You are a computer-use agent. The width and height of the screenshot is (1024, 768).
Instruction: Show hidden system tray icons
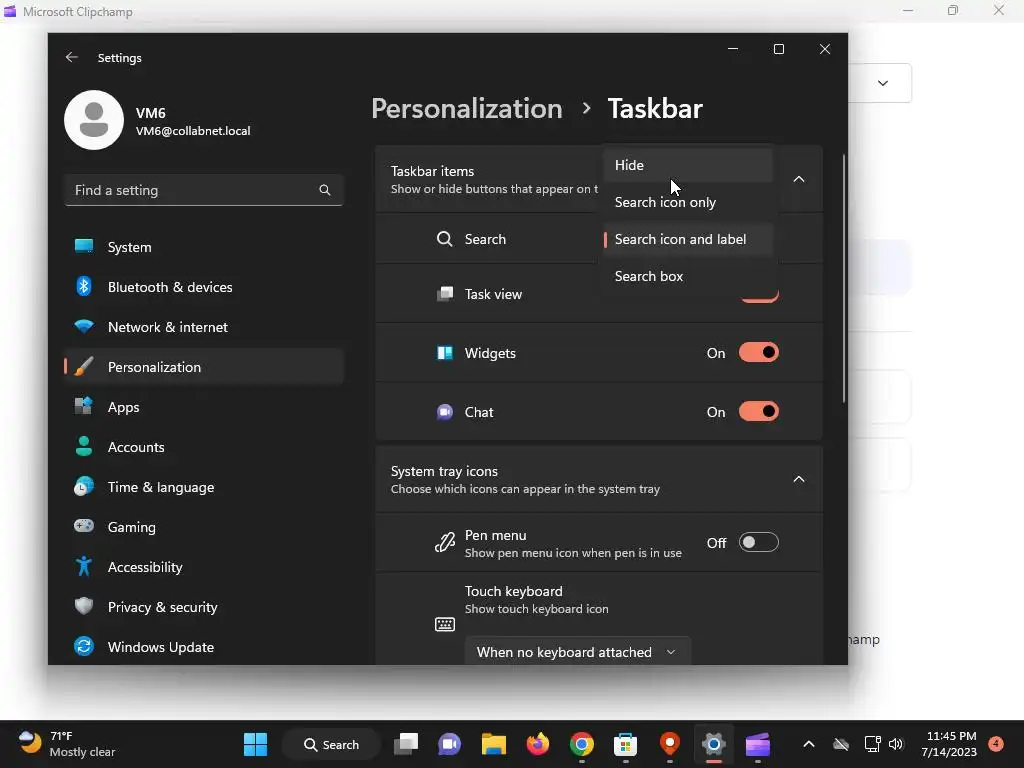[x=808, y=744]
